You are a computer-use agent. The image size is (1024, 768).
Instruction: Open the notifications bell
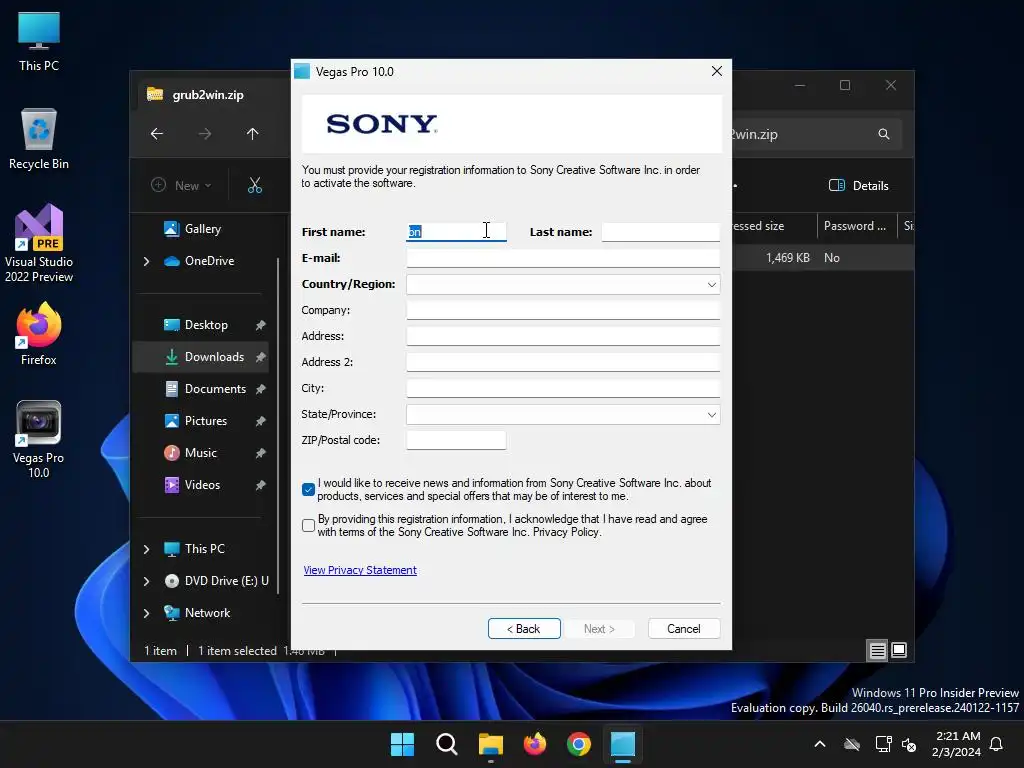point(996,744)
